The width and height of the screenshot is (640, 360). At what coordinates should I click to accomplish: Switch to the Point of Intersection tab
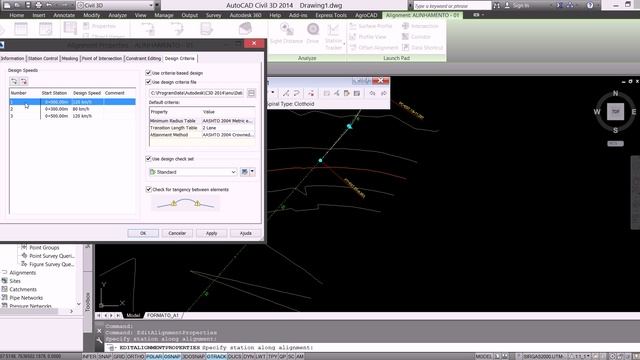102,58
